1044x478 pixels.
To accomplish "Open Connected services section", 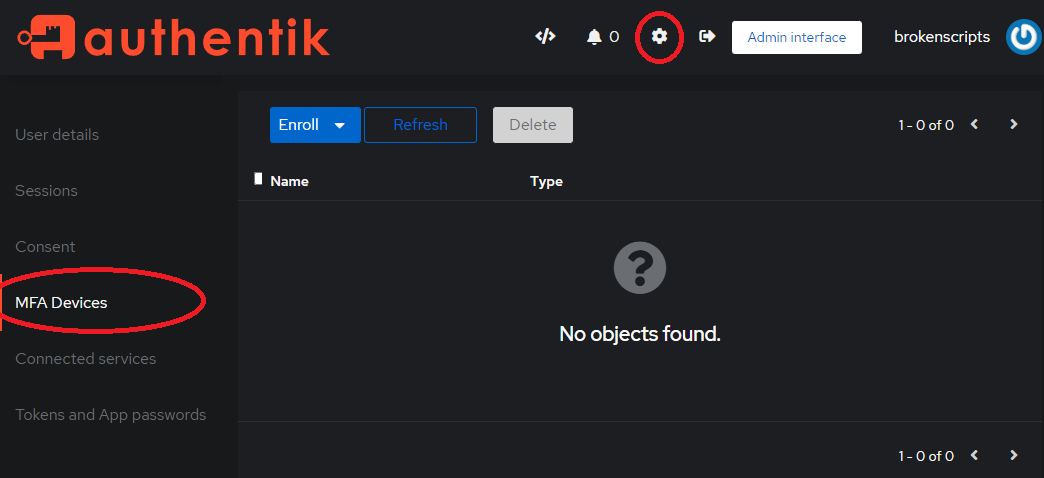I will click(86, 358).
